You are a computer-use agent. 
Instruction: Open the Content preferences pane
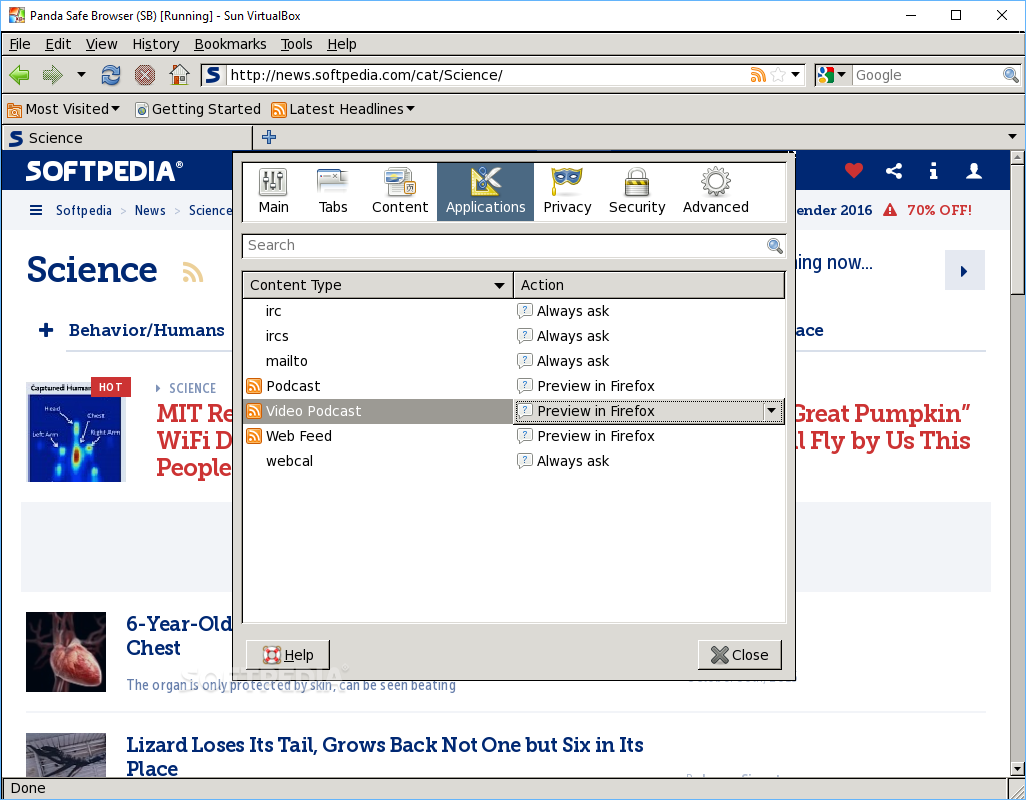pos(400,191)
